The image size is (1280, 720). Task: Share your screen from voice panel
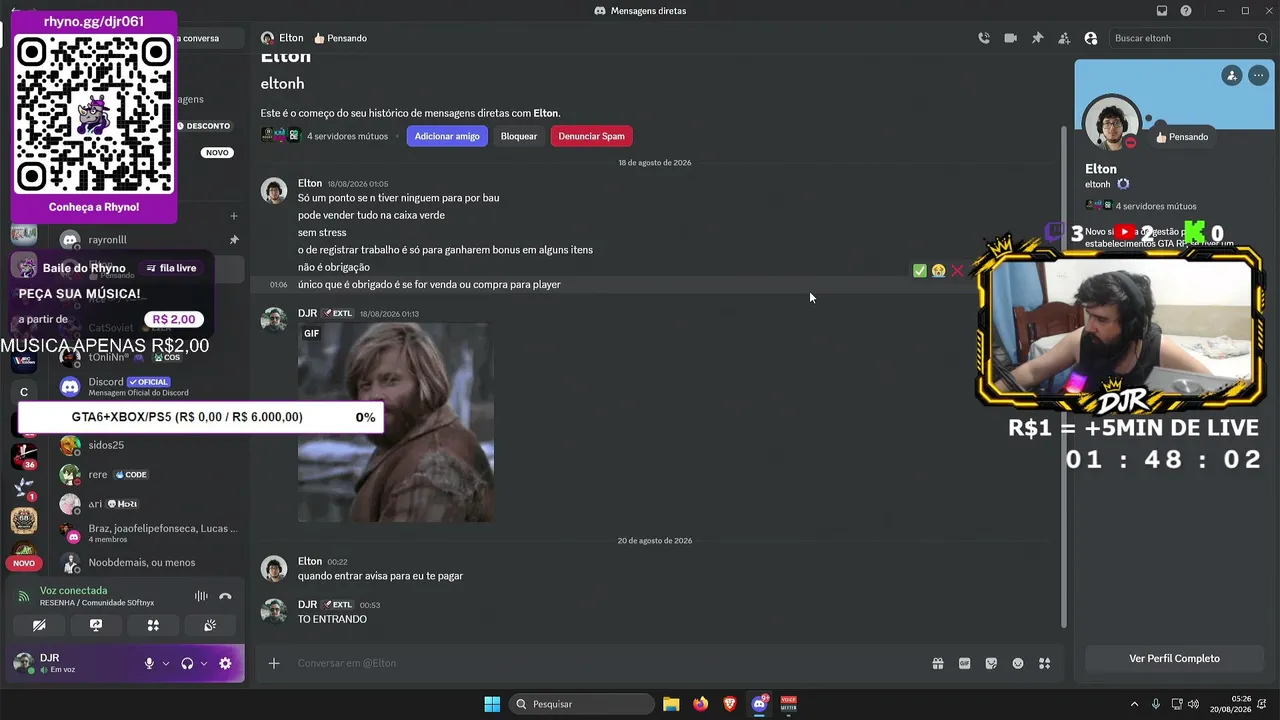click(x=96, y=625)
